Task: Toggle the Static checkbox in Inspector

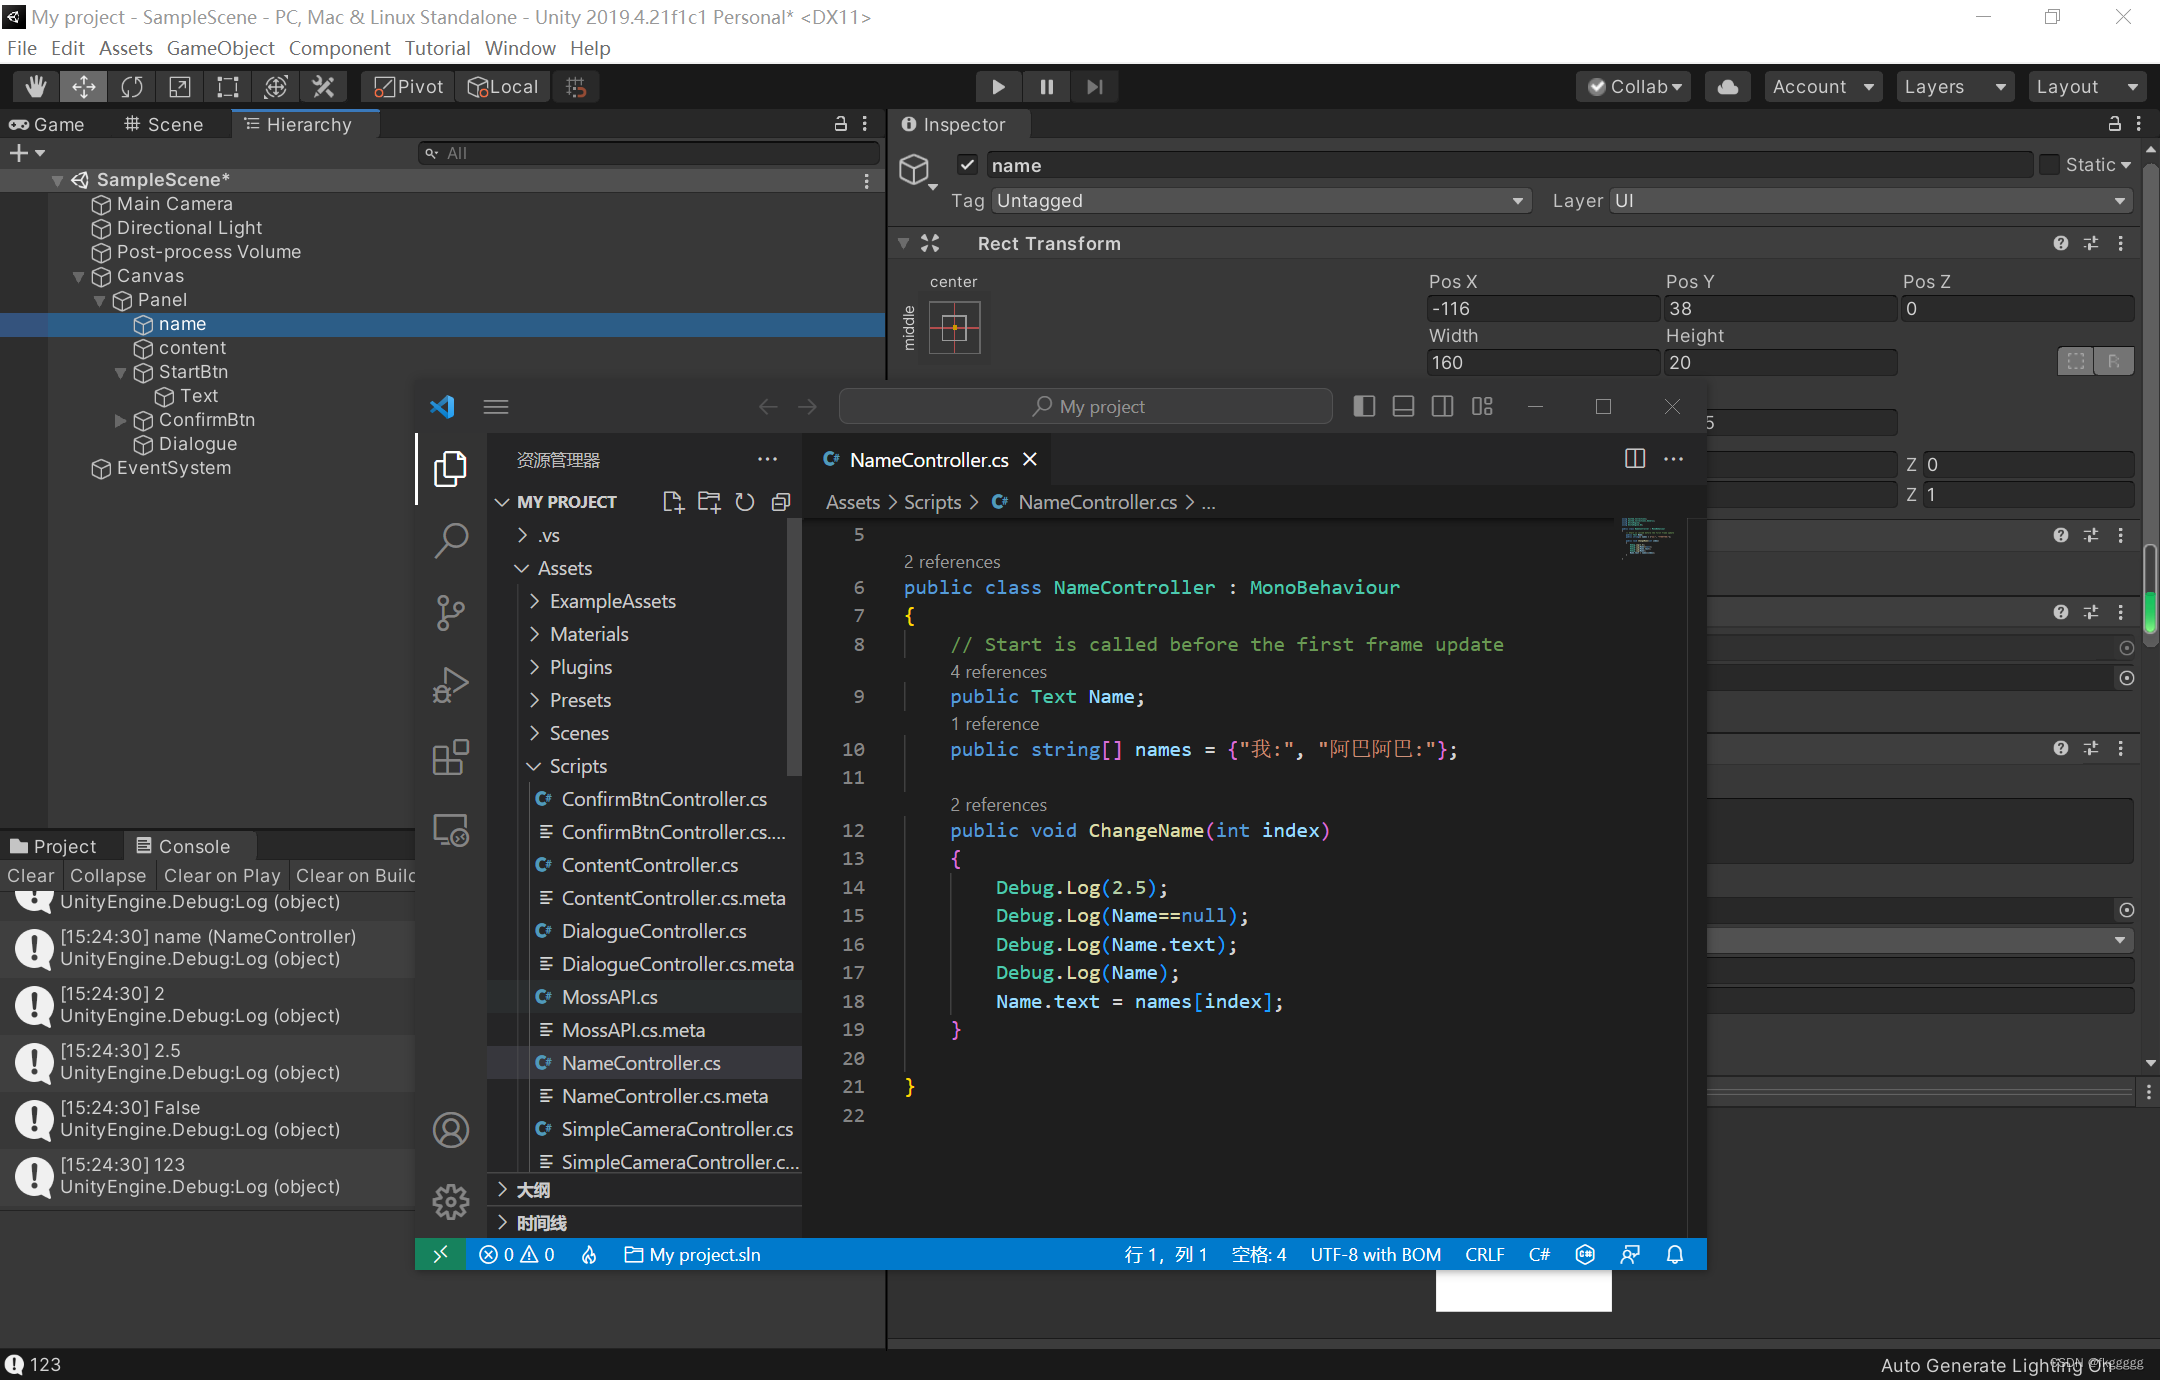Action: (2049, 165)
